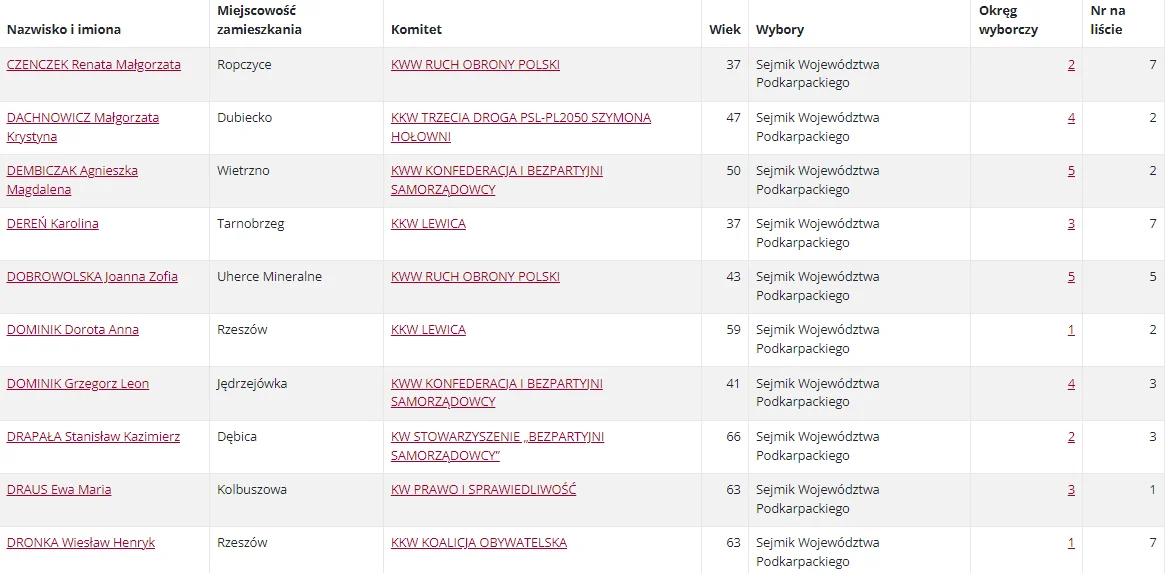Viewport: 1165px width, 573px height.
Task: Open KW STOWARZYSZENIE BEZPARTYJNI SAMORZĄDOWCY committee
Action: (x=497, y=446)
